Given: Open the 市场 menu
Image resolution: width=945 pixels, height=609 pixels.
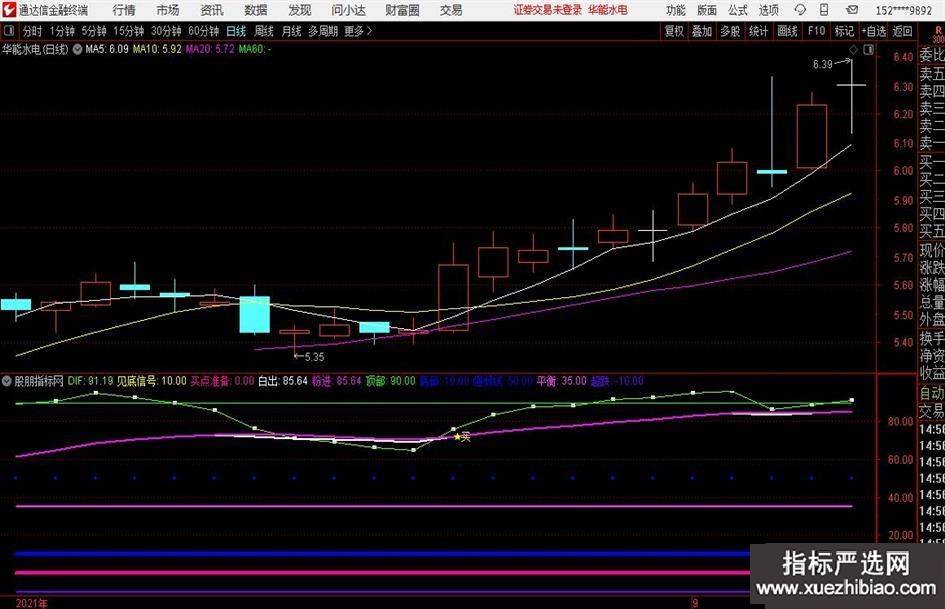Looking at the screenshot, I should pyautogui.click(x=168, y=10).
